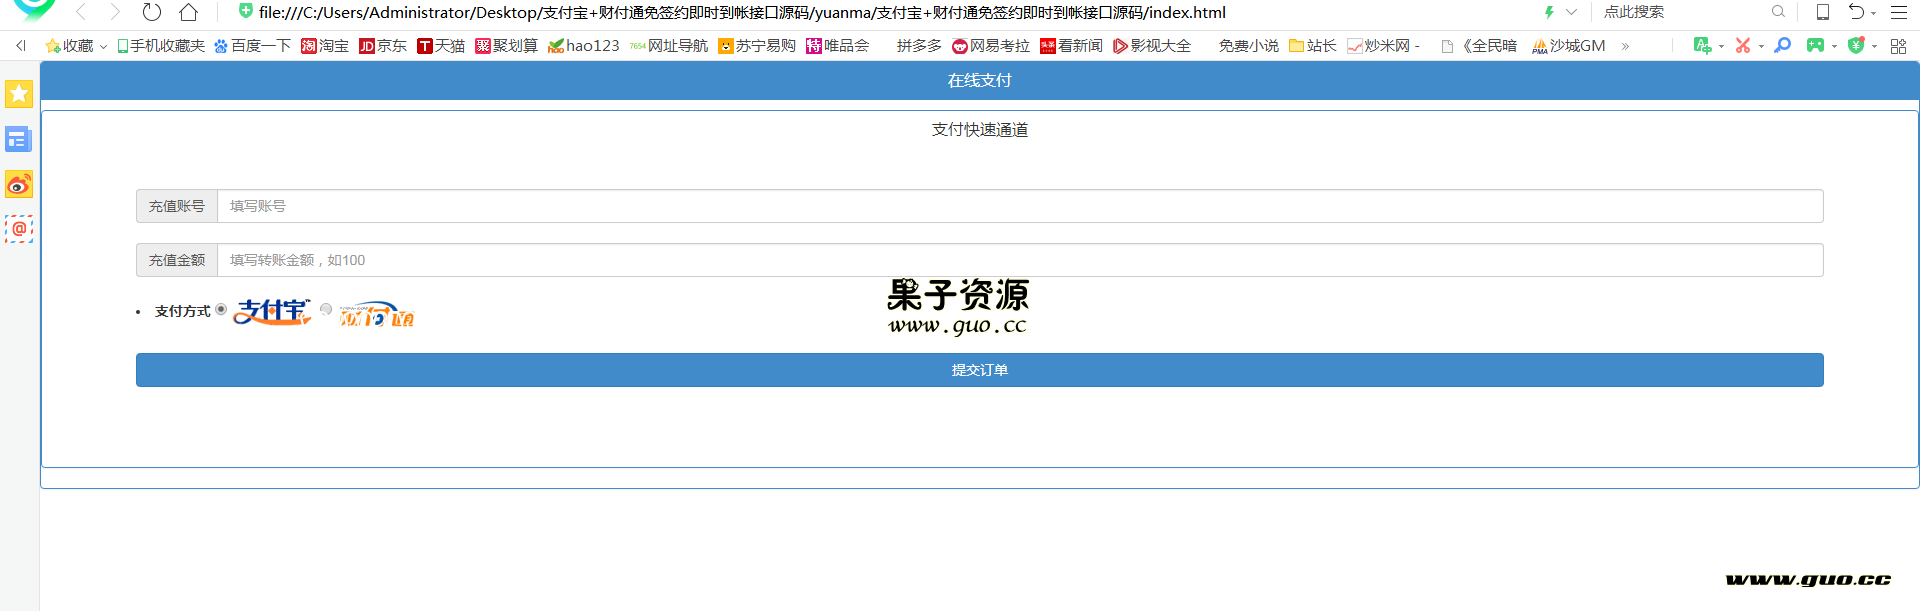Submit the order with 提交订单 button

(979, 370)
